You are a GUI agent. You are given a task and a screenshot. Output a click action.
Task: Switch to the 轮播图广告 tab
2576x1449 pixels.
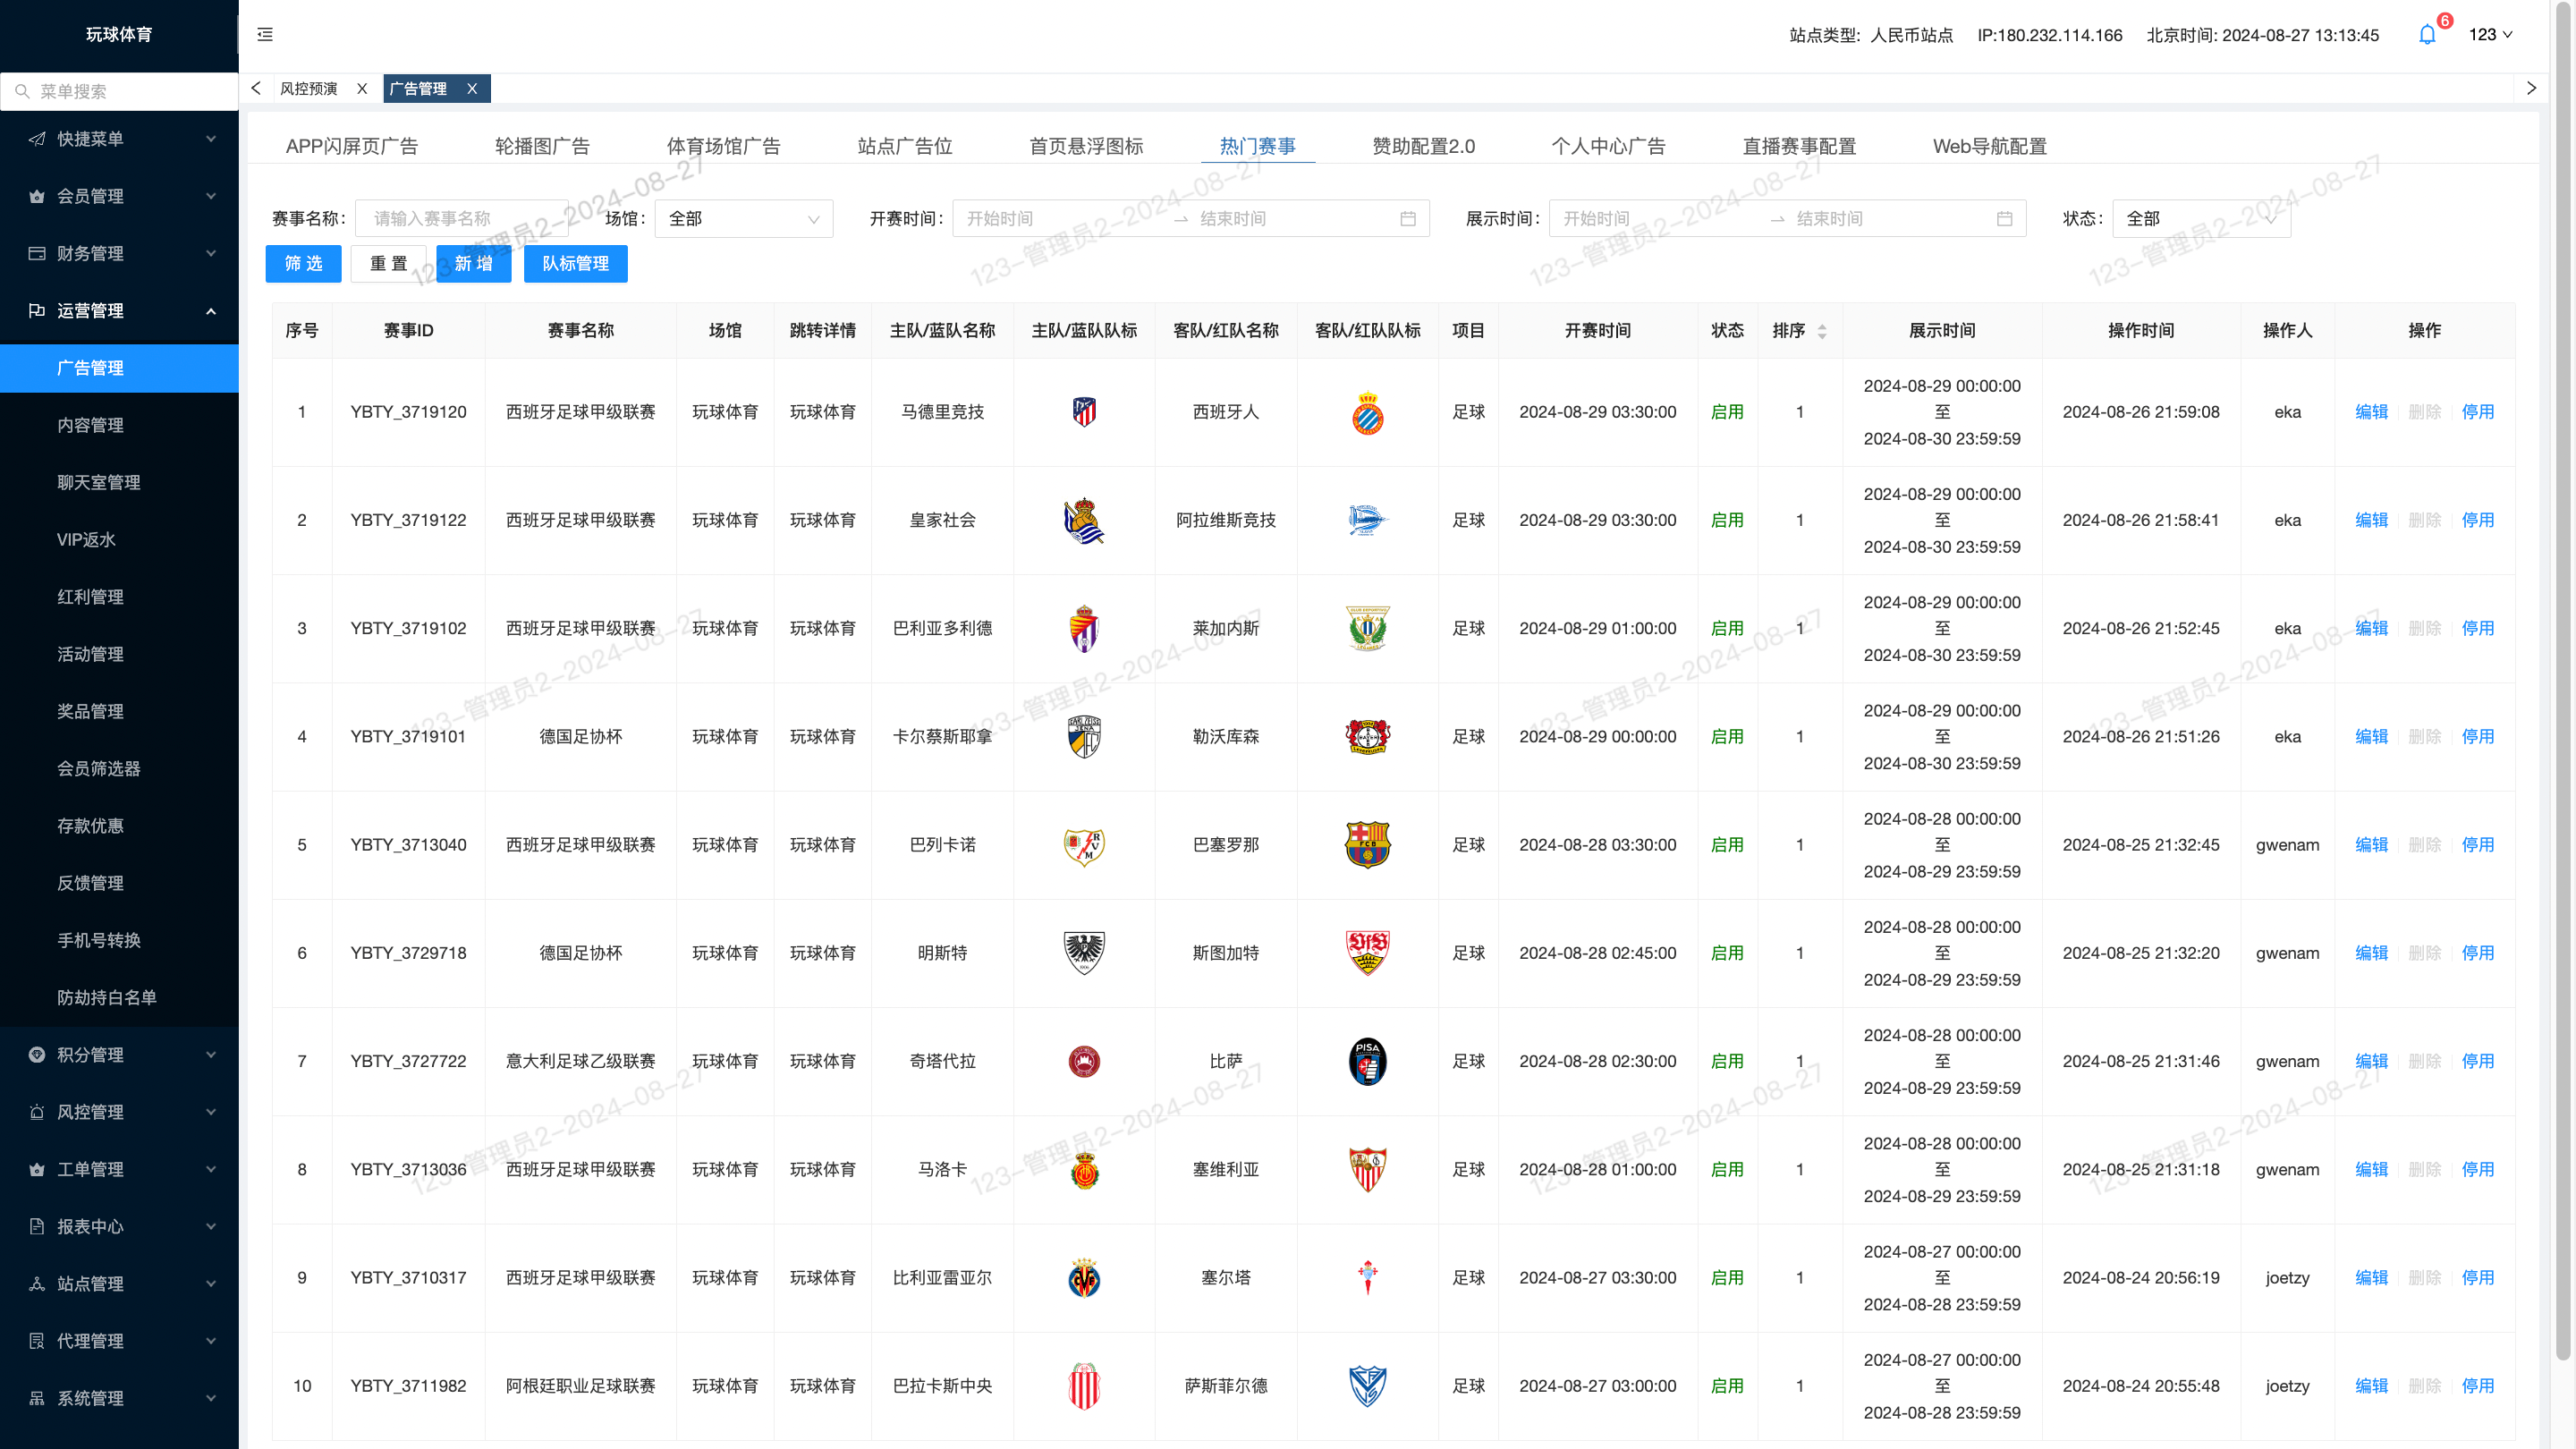tap(542, 146)
